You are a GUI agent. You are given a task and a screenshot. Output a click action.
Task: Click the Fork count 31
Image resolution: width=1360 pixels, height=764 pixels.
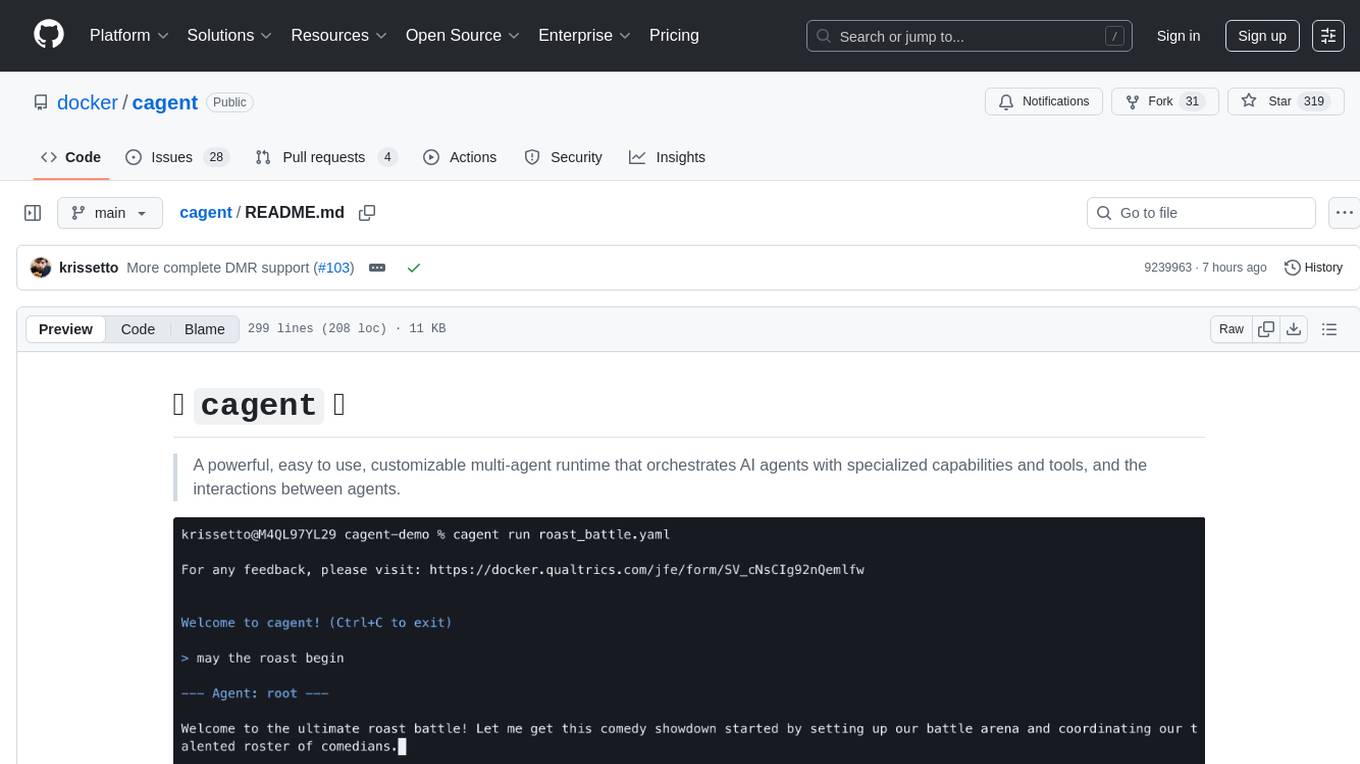(x=1191, y=101)
